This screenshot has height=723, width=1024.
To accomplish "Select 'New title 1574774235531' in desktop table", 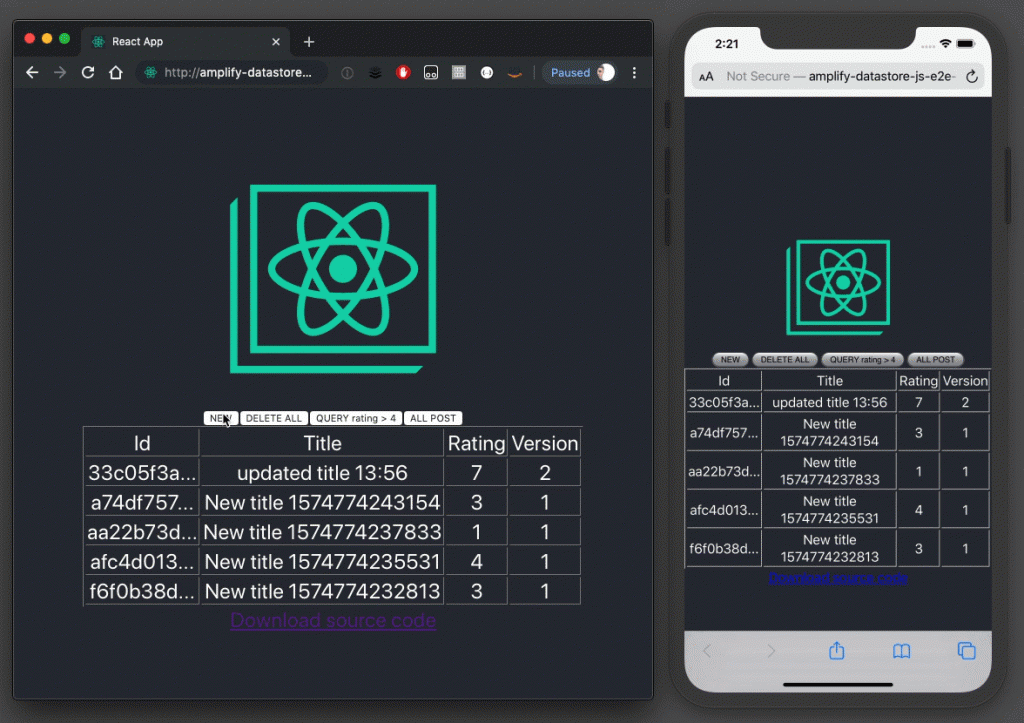I will [x=322, y=562].
